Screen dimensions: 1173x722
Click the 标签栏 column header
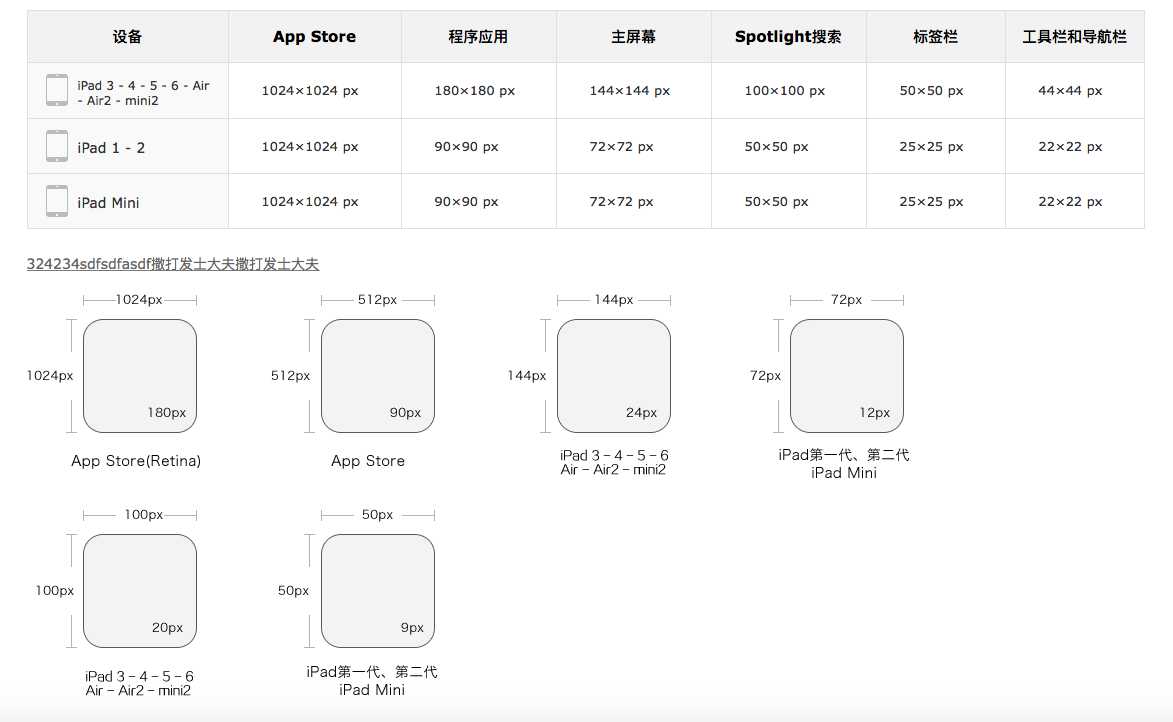click(935, 37)
